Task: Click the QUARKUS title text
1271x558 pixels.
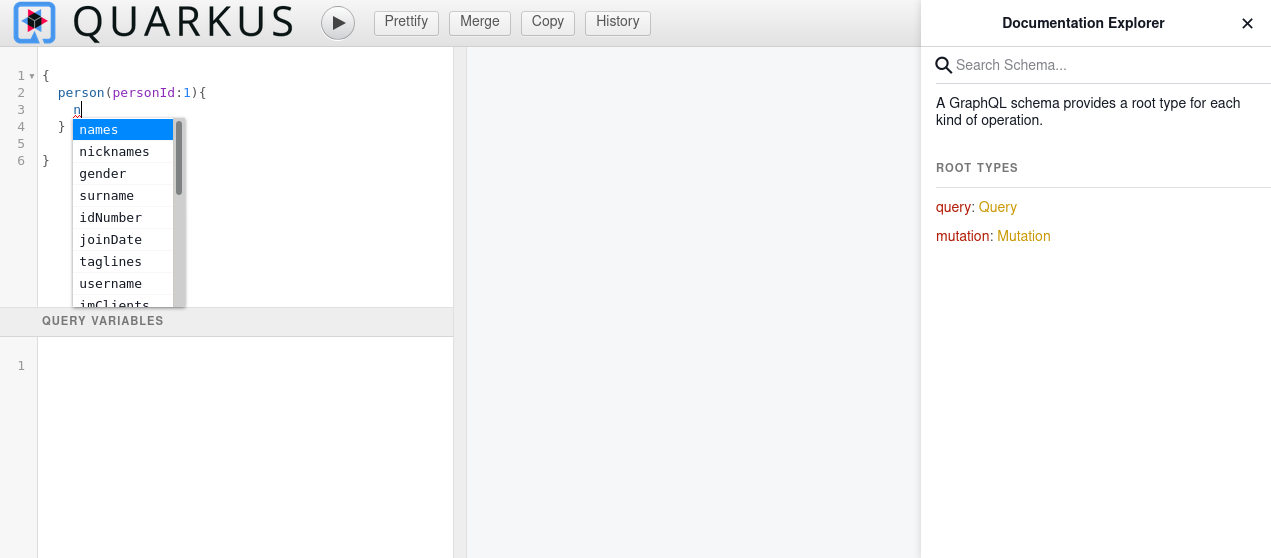Action: coord(184,22)
